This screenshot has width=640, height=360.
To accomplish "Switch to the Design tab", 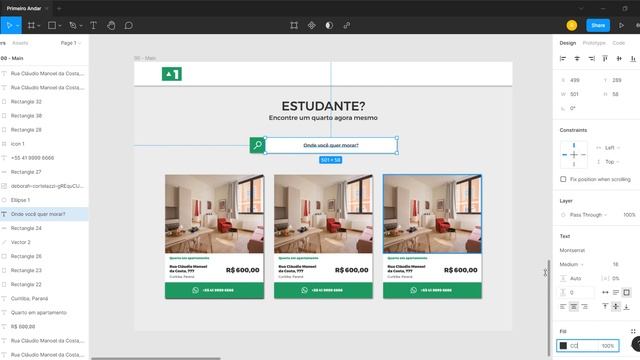I will pyautogui.click(x=567, y=43).
